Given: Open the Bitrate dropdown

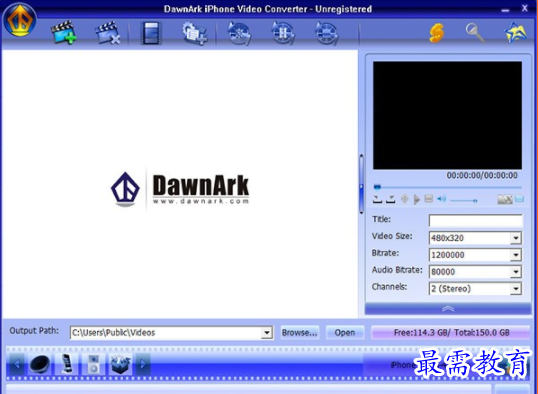Looking at the screenshot, I should (516, 255).
